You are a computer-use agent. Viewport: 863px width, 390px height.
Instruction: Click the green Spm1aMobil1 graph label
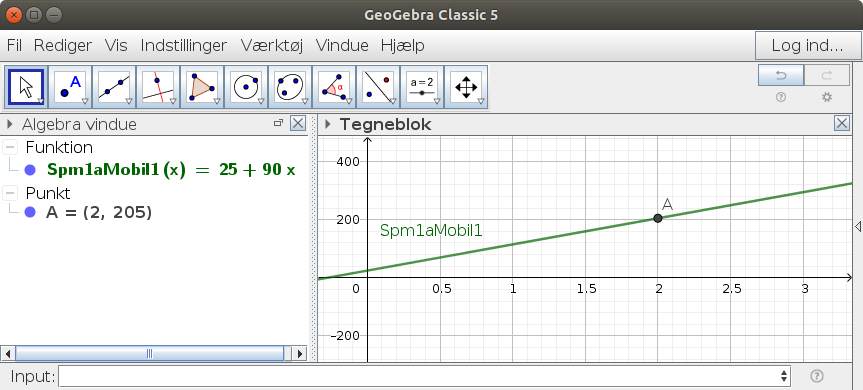point(431,230)
